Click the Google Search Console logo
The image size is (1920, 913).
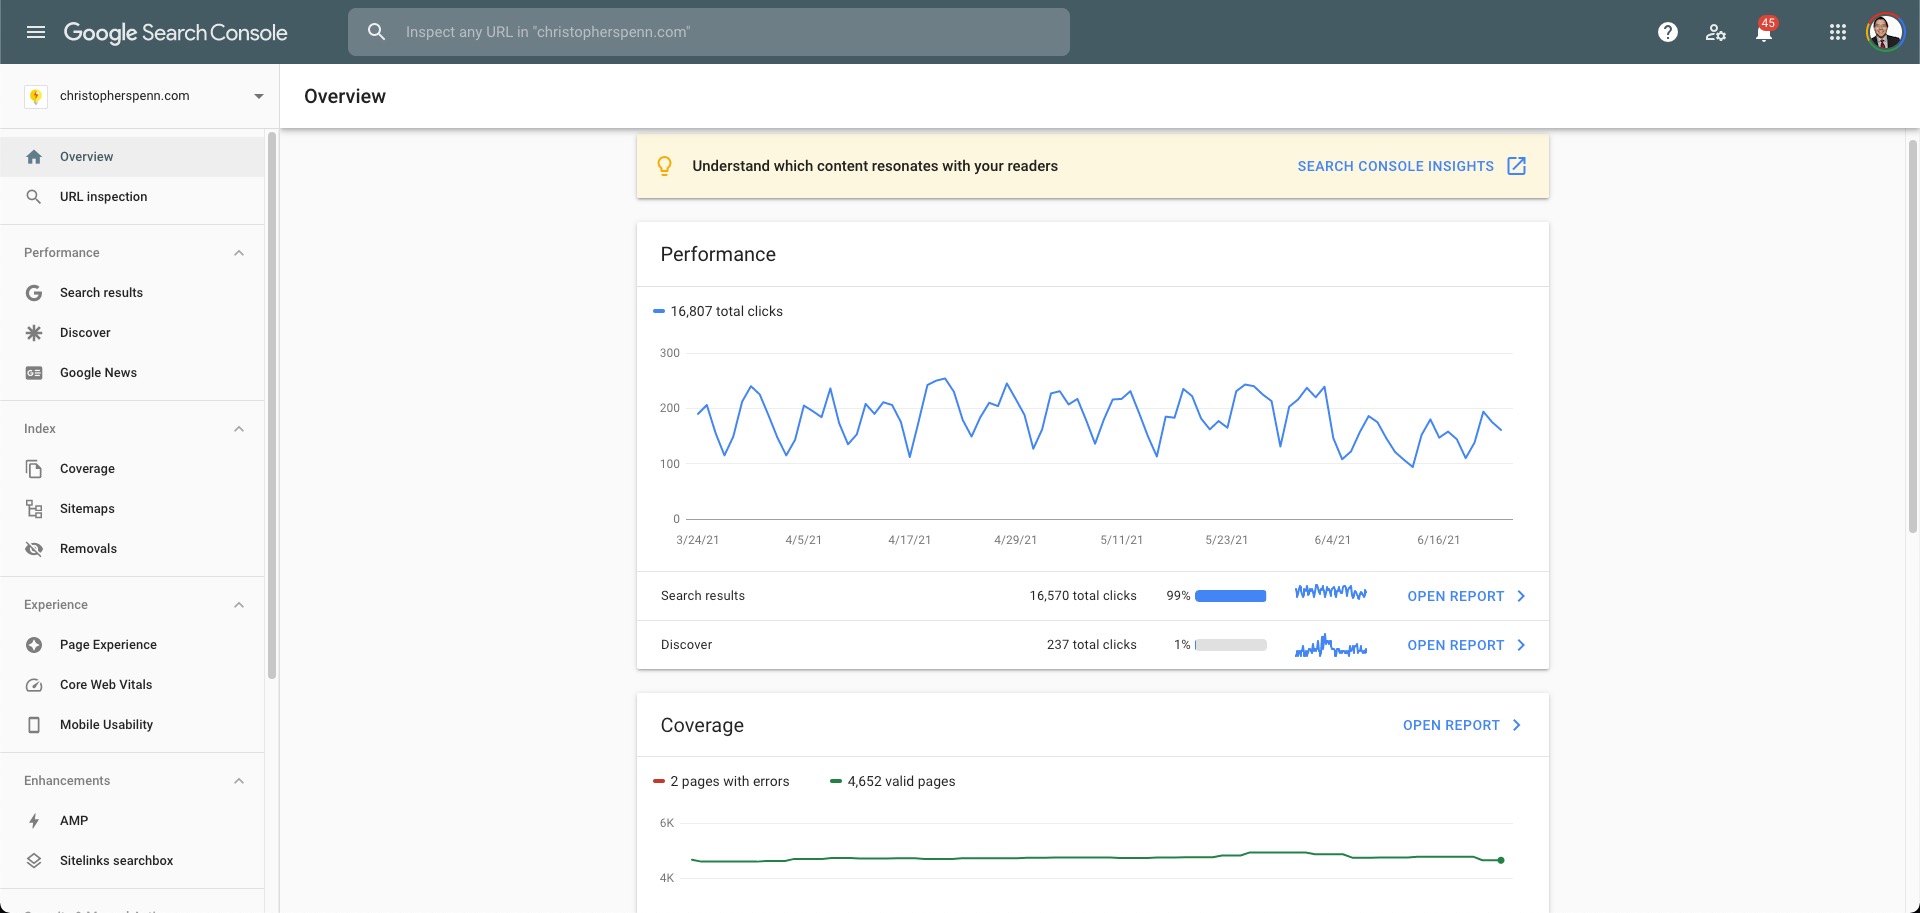coord(176,32)
